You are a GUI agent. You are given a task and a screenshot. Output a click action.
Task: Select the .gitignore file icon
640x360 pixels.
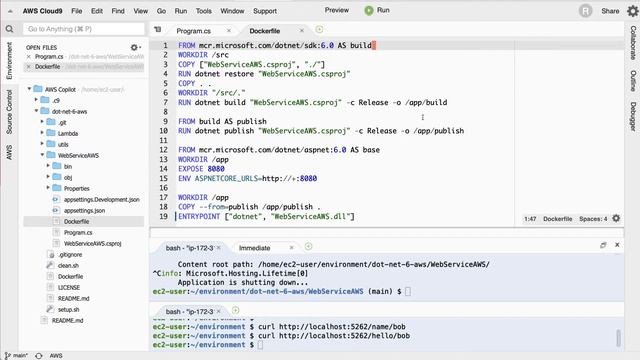click(x=51, y=254)
